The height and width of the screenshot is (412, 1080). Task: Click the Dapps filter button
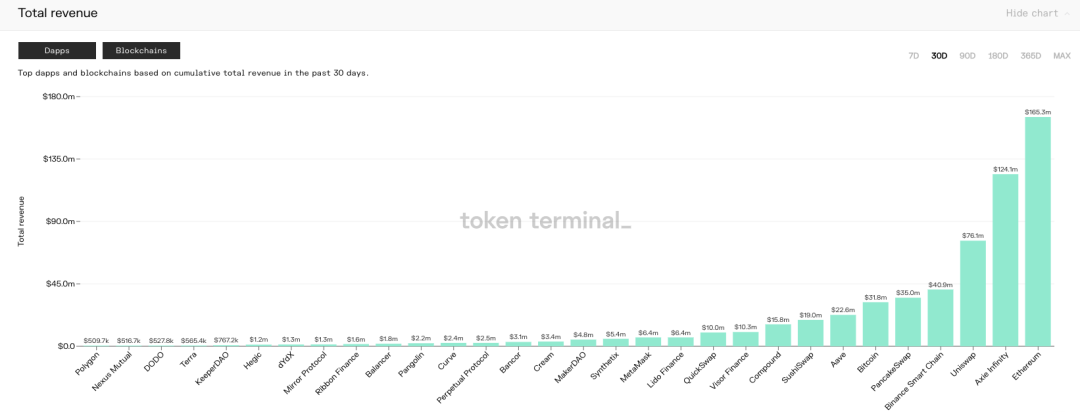click(x=57, y=50)
